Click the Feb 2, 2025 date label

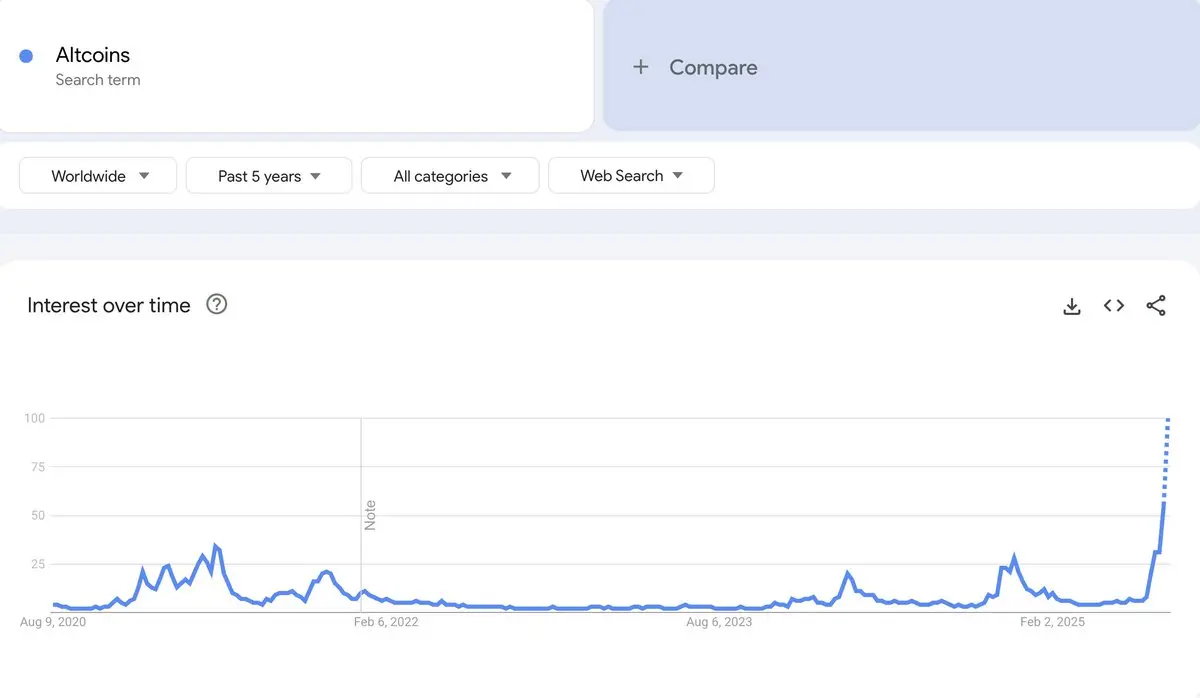[x=1052, y=622]
